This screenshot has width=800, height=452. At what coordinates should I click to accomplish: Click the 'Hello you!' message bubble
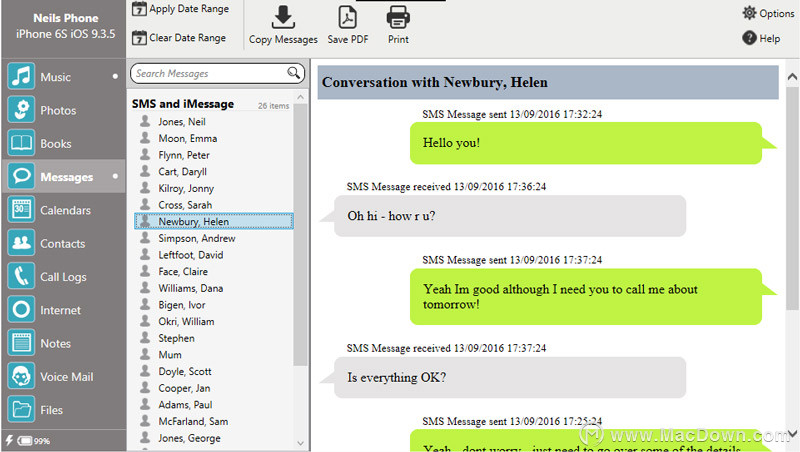(586, 143)
